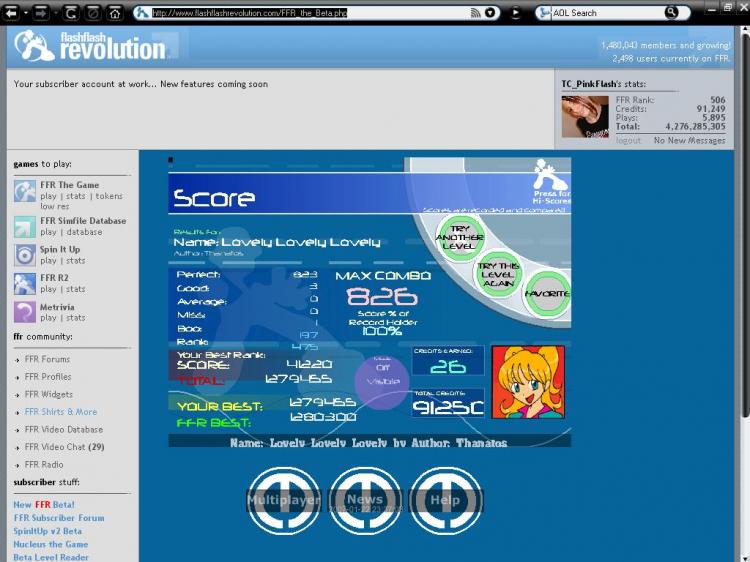
Task: Open FFR Shirts & More link
Action: pyautogui.click(x=61, y=412)
